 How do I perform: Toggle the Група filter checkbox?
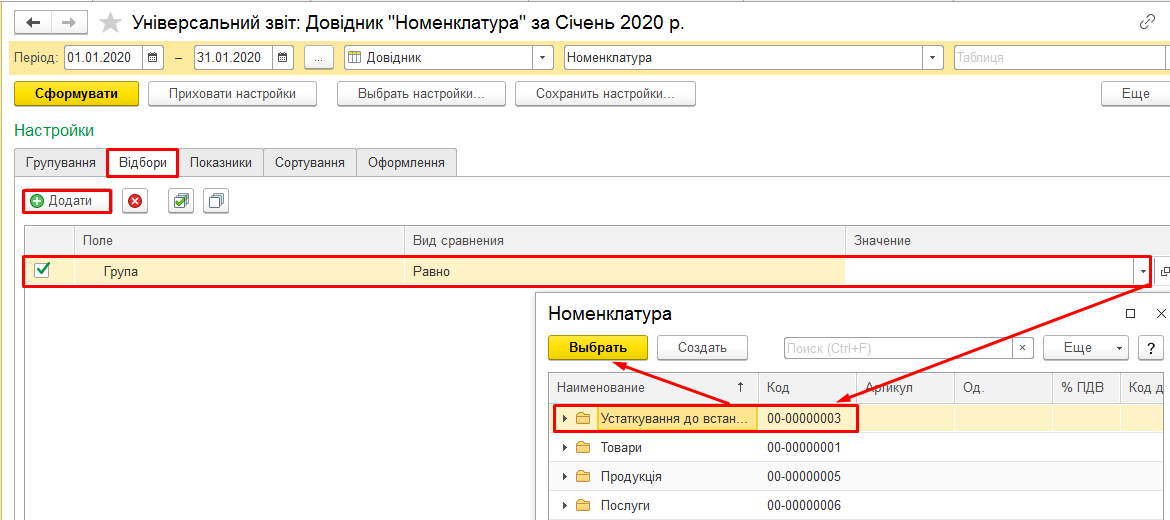(43, 272)
